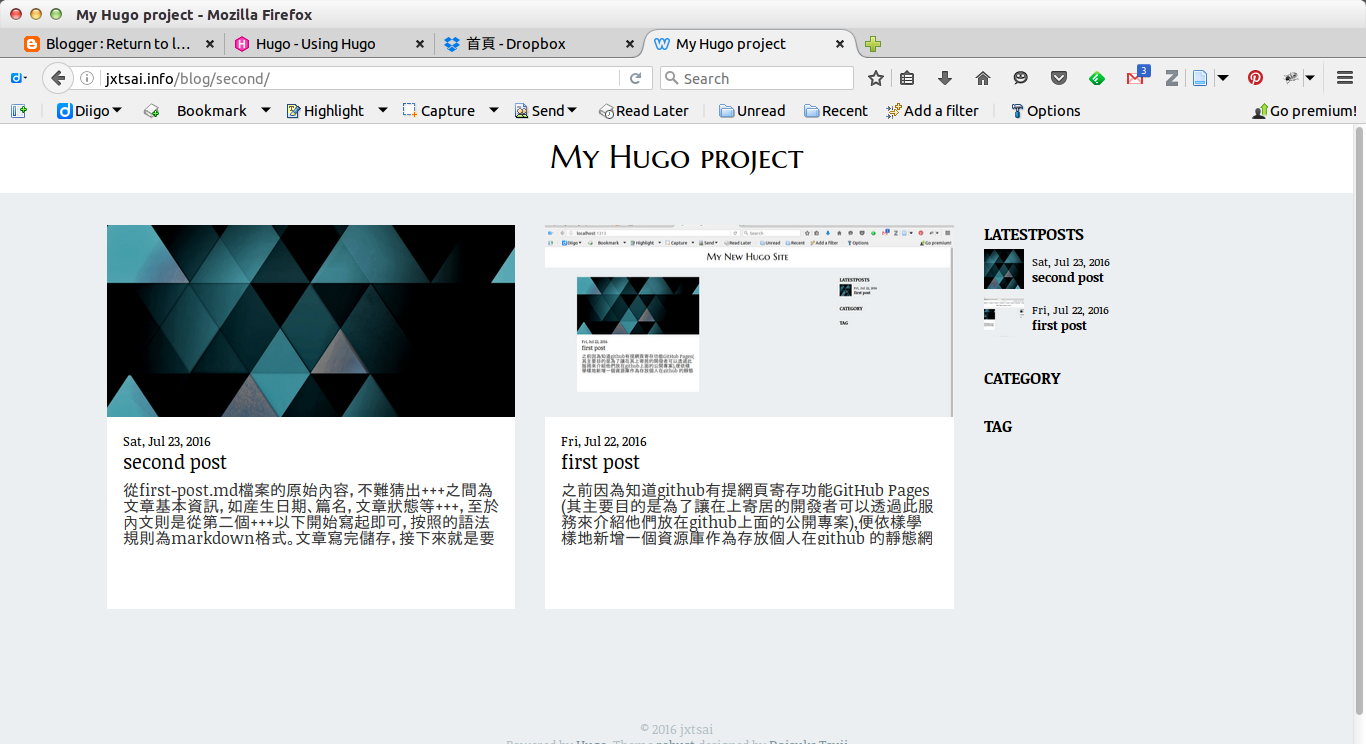Screen dimensions: 1366x744
Task: Click the spider-like extension icon in the toolbar
Action: click(x=1291, y=78)
